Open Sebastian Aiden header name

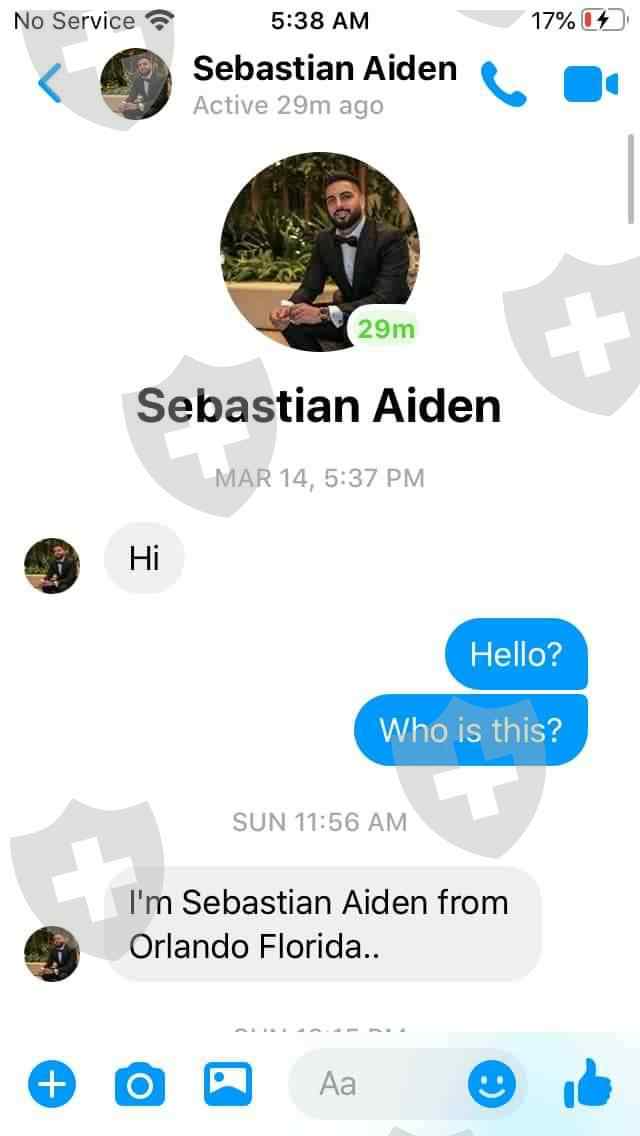[x=325, y=69]
